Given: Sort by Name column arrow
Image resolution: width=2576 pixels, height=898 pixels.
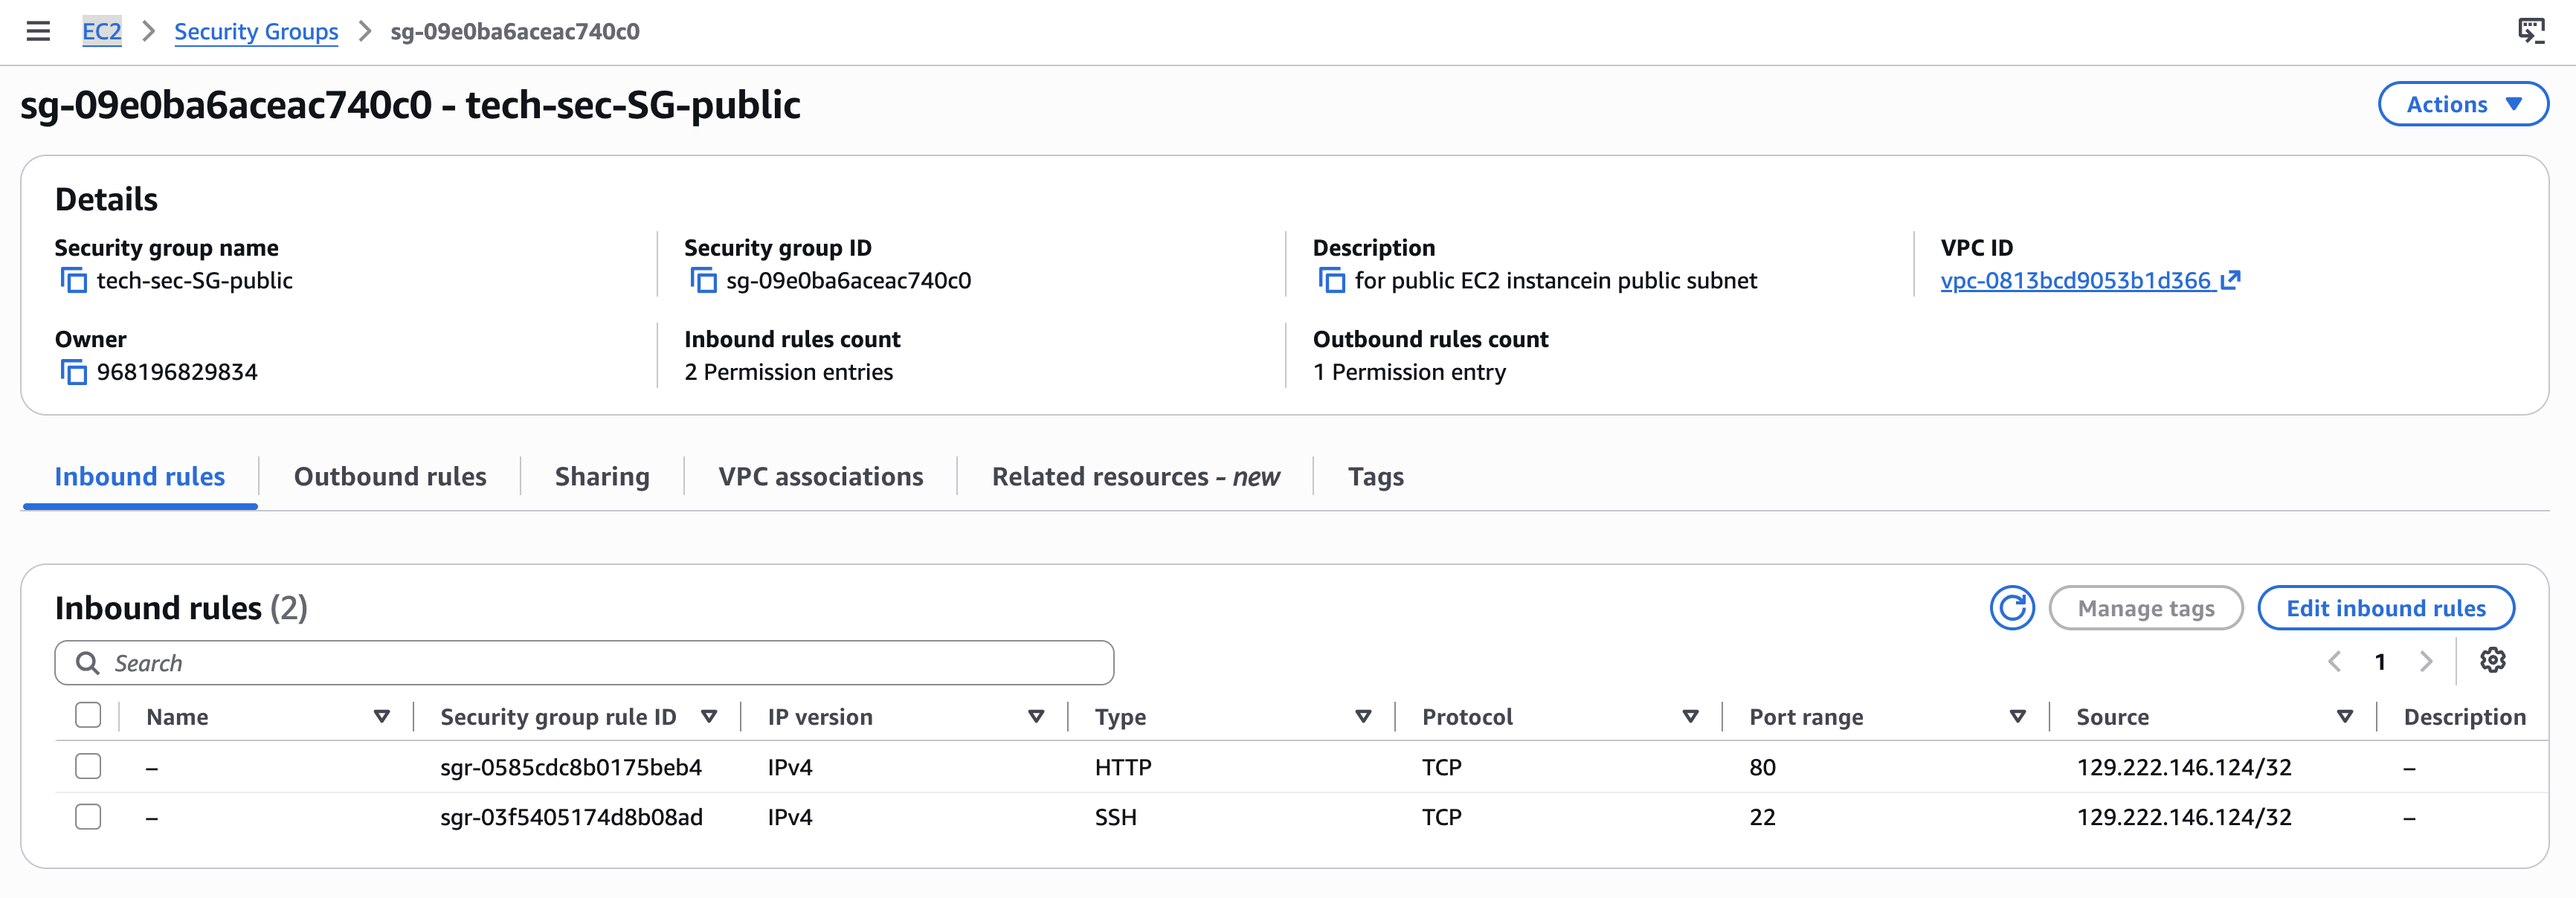Looking at the screenshot, I should click(x=381, y=716).
